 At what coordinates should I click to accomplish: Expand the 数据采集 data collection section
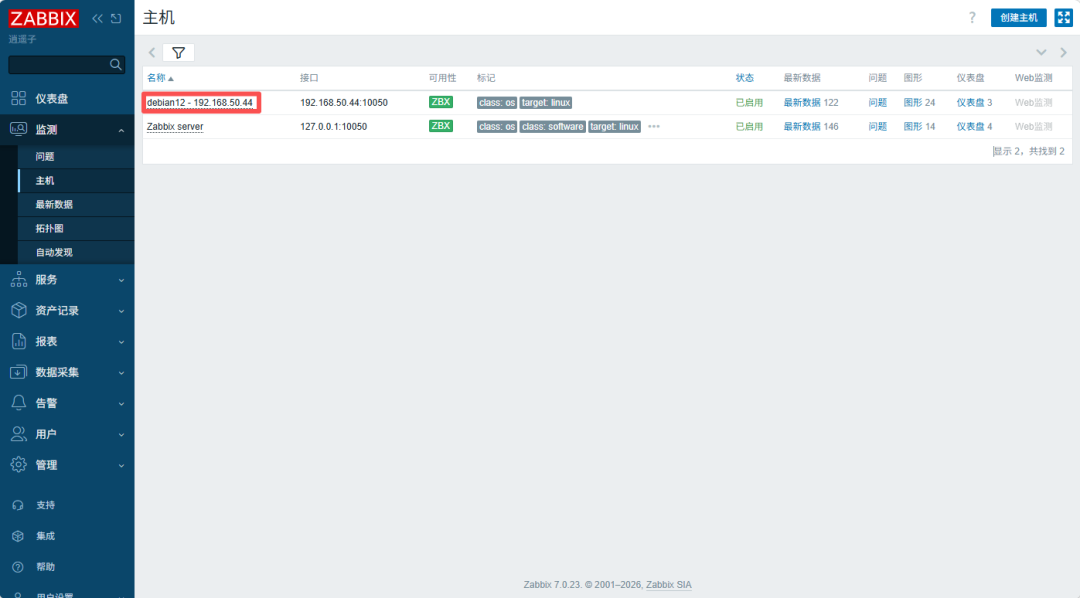pyautogui.click(x=67, y=372)
